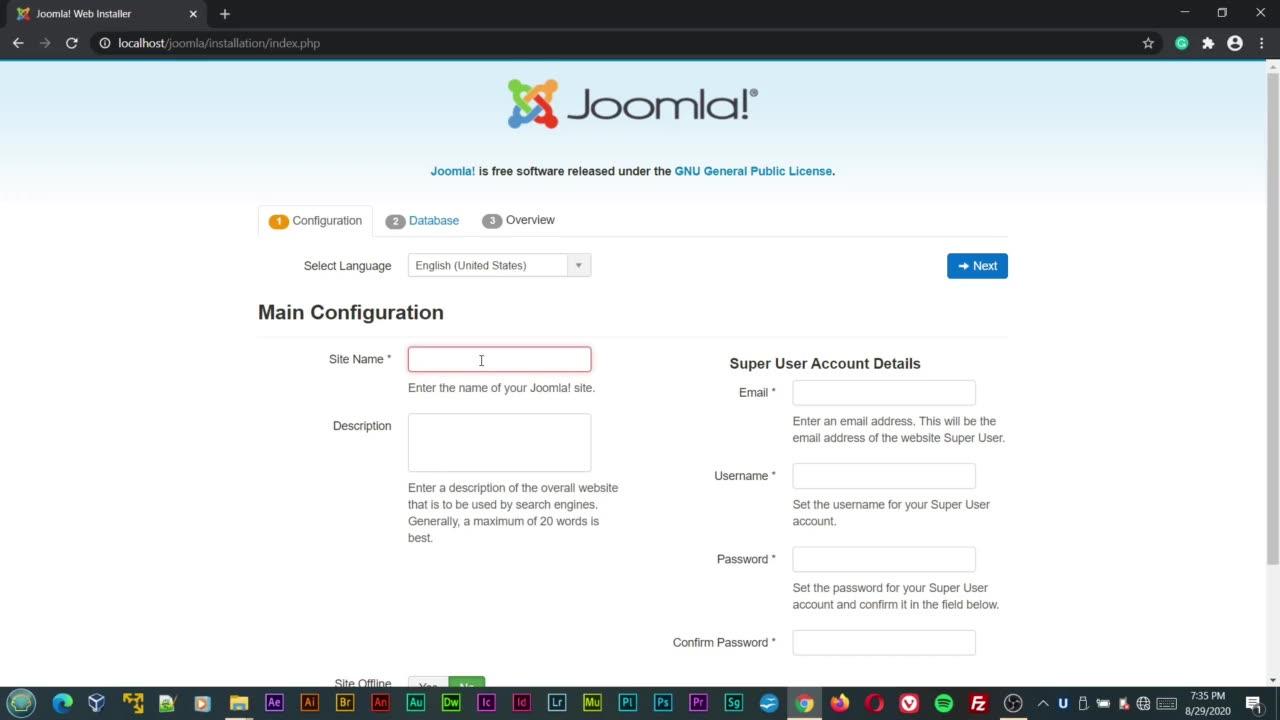The height and width of the screenshot is (720, 1280).
Task: Open Firefox from the taskbar
Action: pyautogui.click(x=839, y=703)
